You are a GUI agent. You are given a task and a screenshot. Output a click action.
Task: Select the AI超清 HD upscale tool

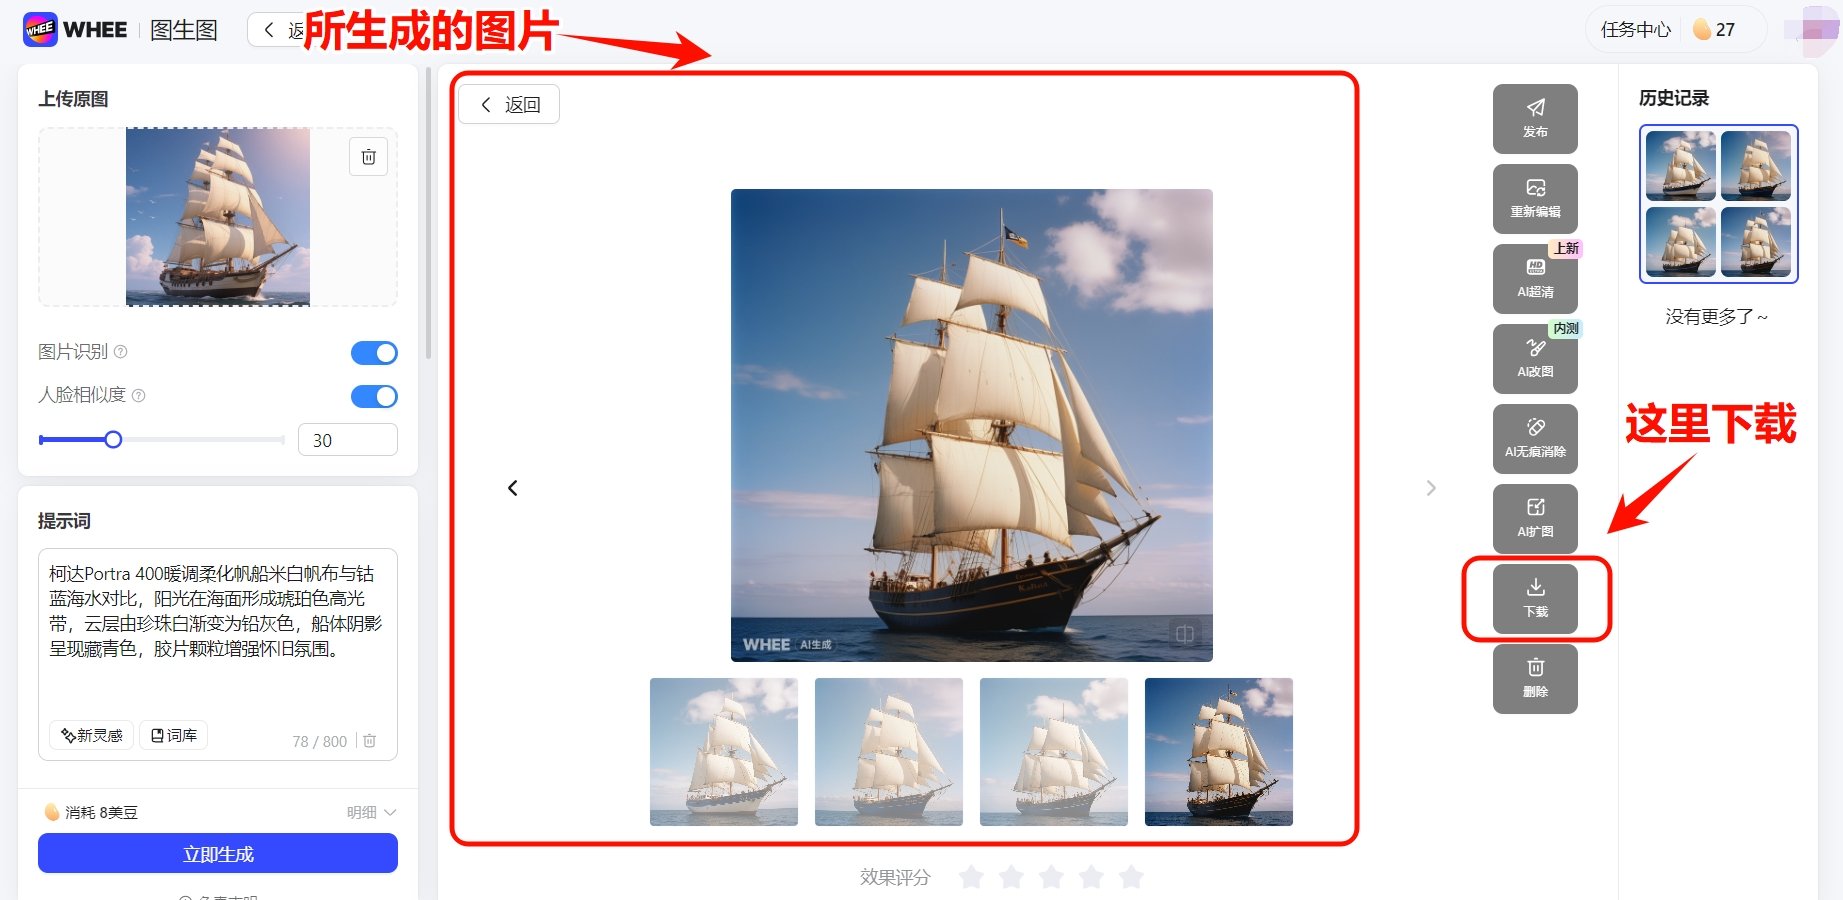click(1535, 279)
